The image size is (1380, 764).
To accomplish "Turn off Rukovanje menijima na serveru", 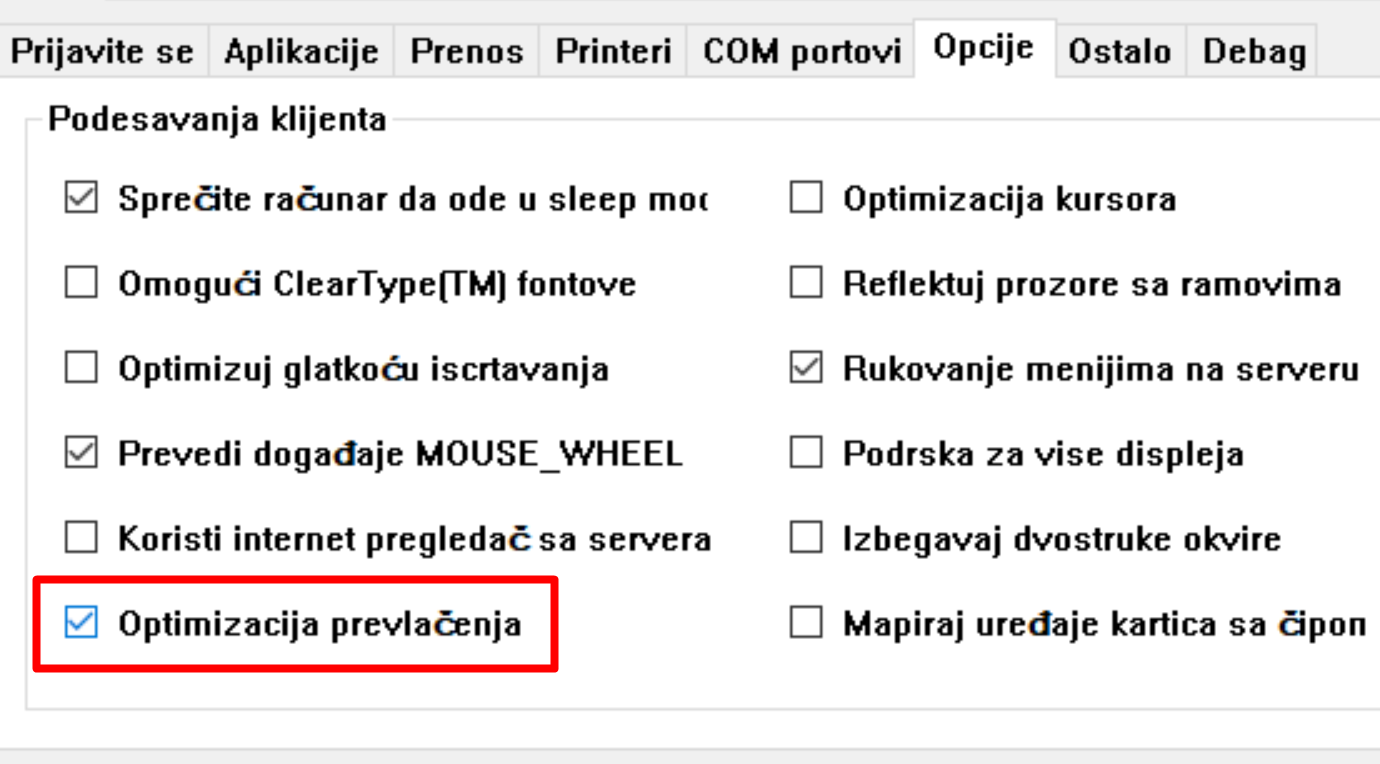I will pyautogui.click(x=806, y=369).
